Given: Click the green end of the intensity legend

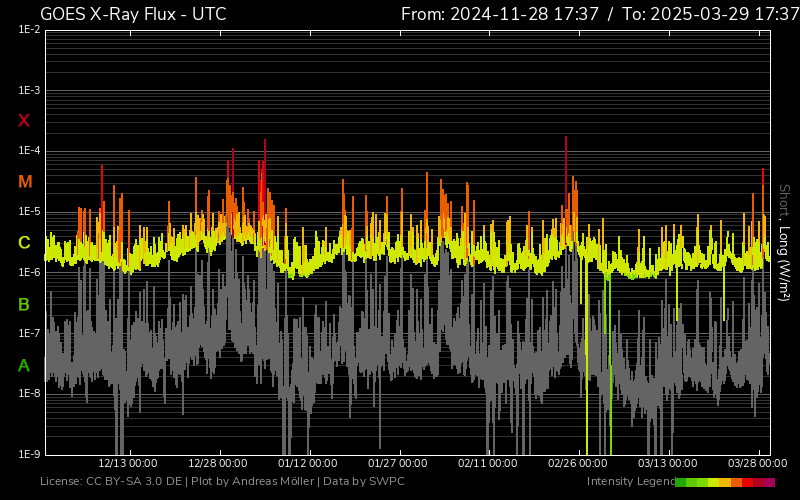Looking at the screenshot, I should pos(681,482).
